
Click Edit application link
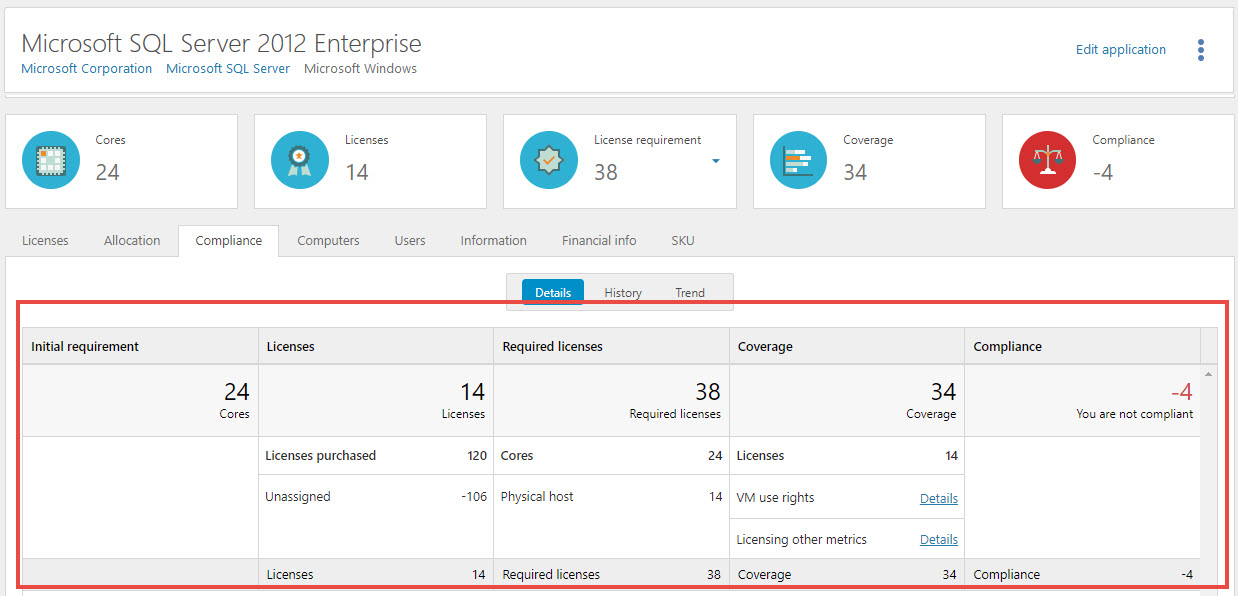coord(1120,50)
